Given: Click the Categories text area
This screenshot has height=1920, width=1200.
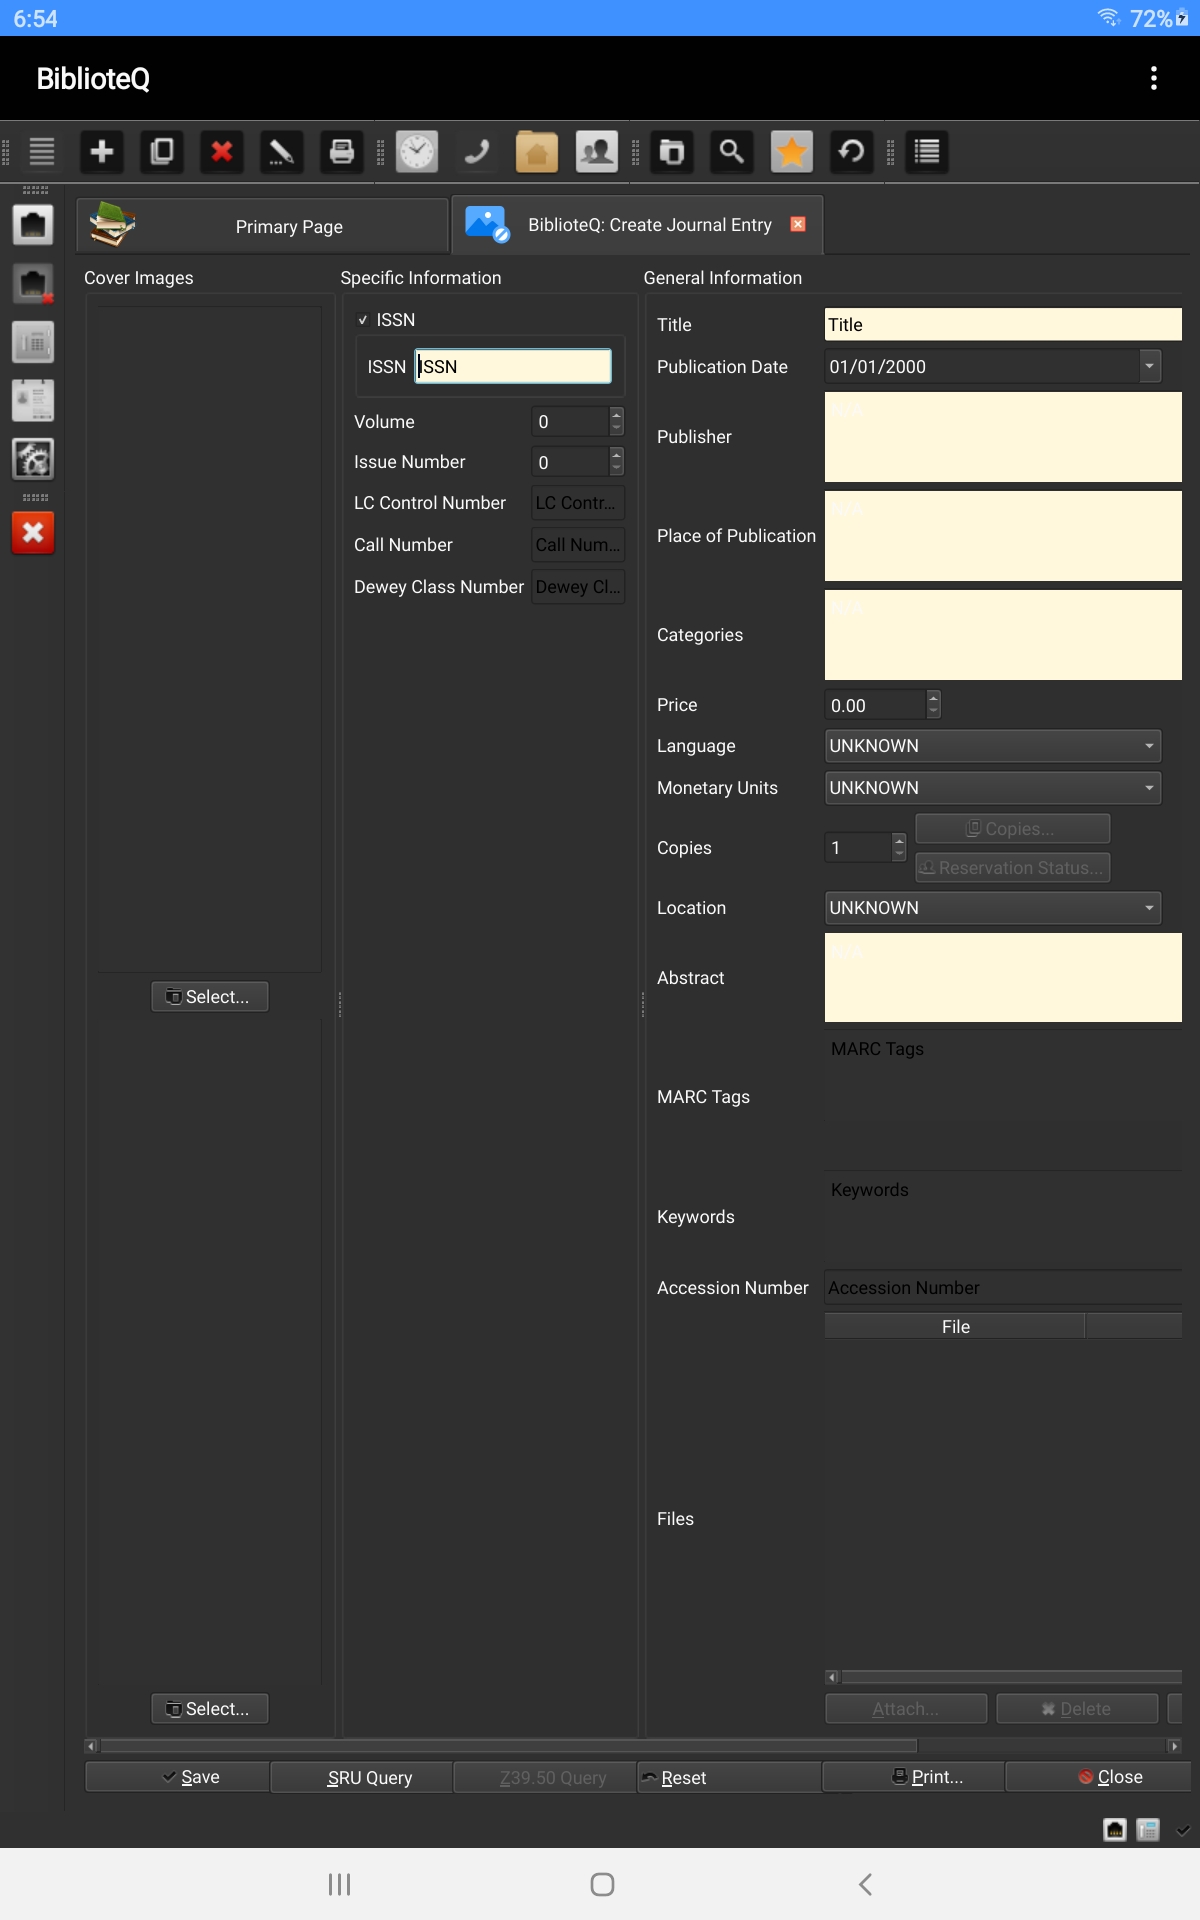Looking at the screenshot, I should [x=1003, y=635].
